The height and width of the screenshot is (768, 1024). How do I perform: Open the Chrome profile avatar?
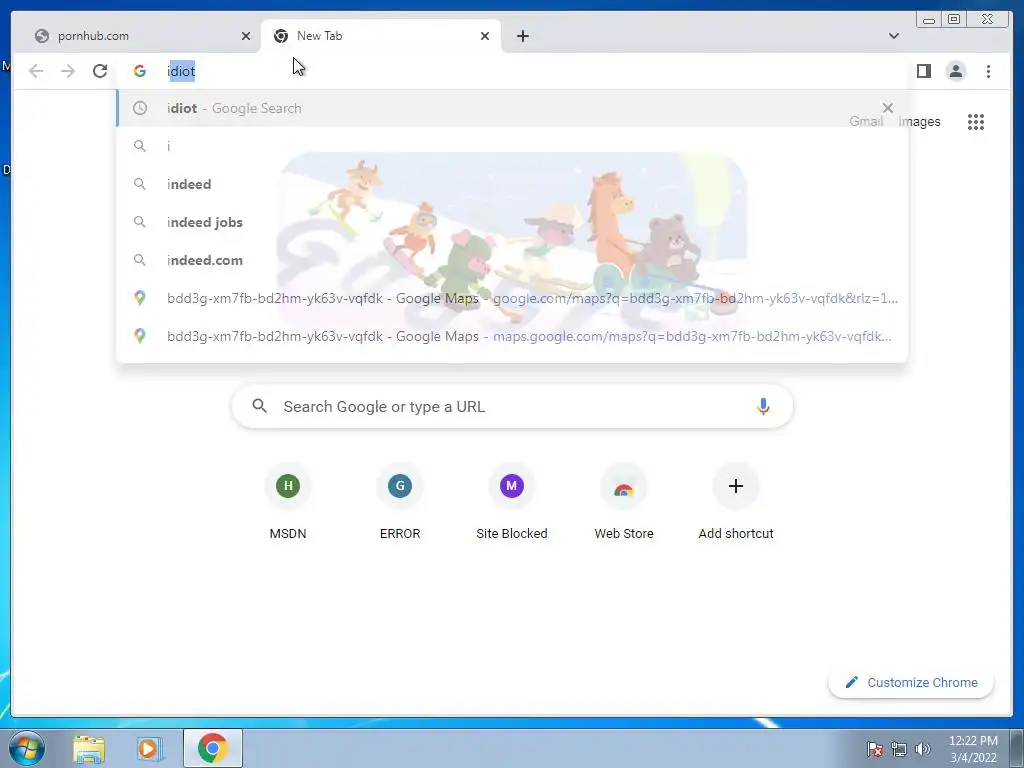pyautogui.click(x=956, y=71)
